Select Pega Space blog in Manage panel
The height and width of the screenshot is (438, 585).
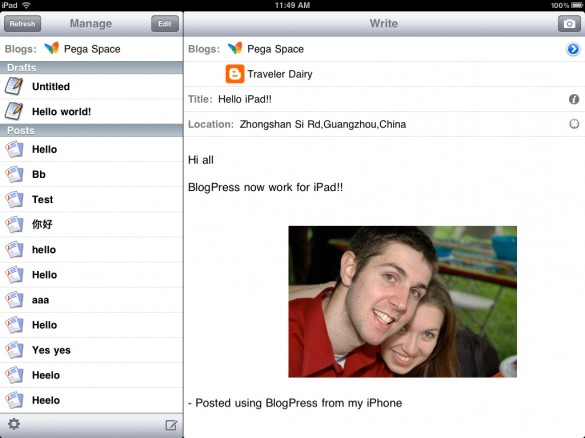click(91, 49)
